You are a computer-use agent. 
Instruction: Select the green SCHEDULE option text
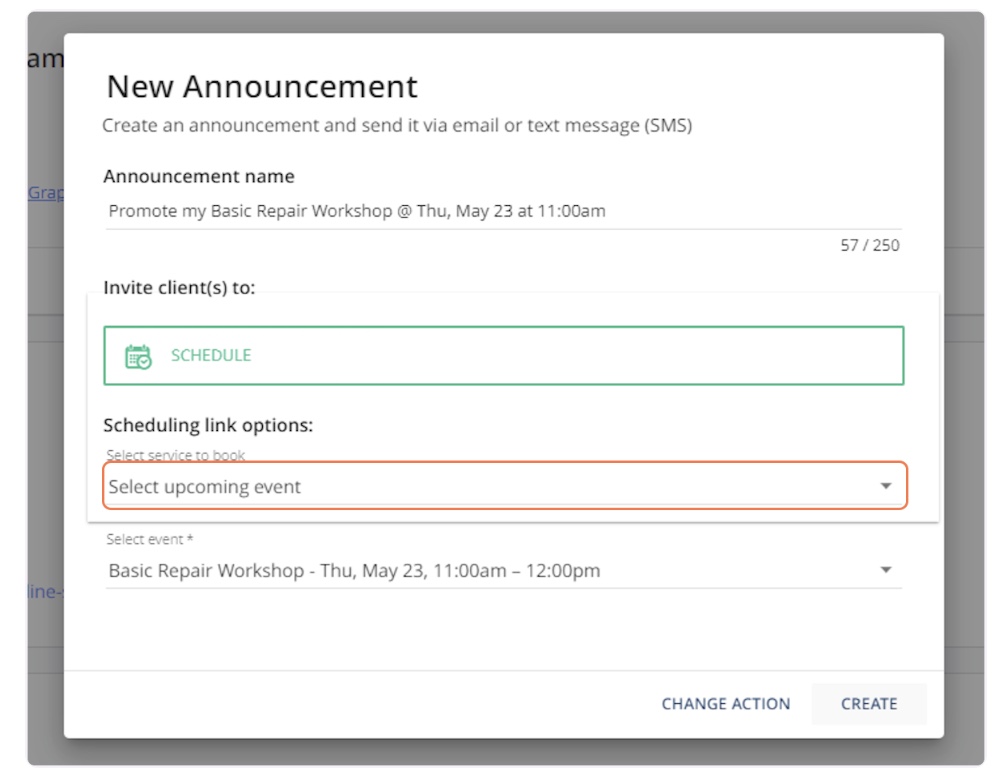(211, 356)
